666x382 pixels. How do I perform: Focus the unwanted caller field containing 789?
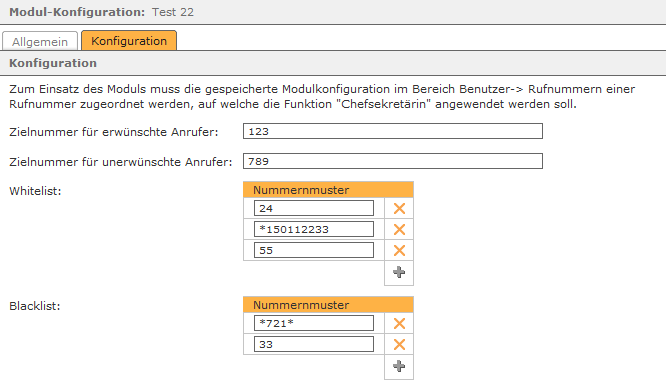click(x=393, y=161)
